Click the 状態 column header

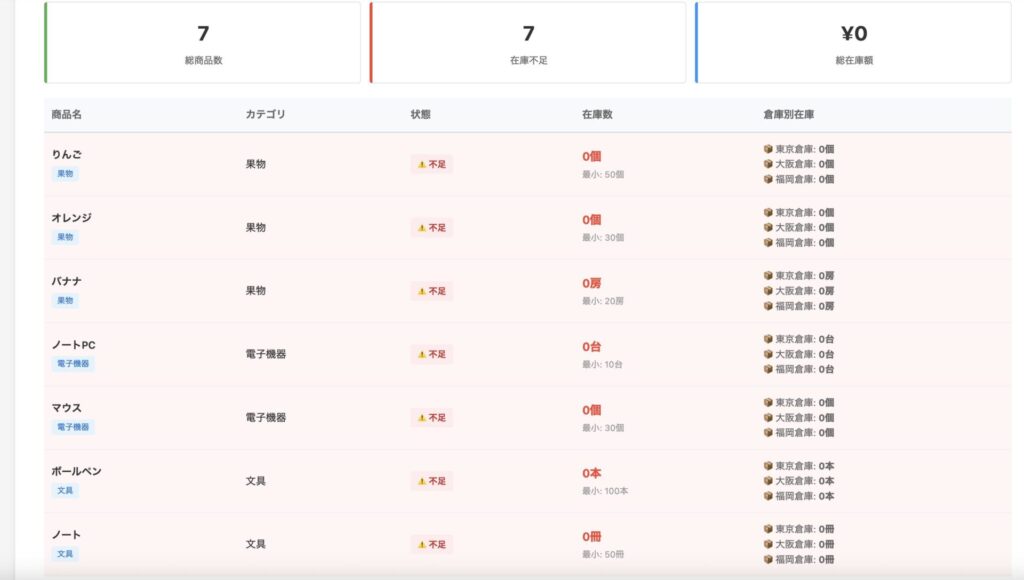pos(421,115)
